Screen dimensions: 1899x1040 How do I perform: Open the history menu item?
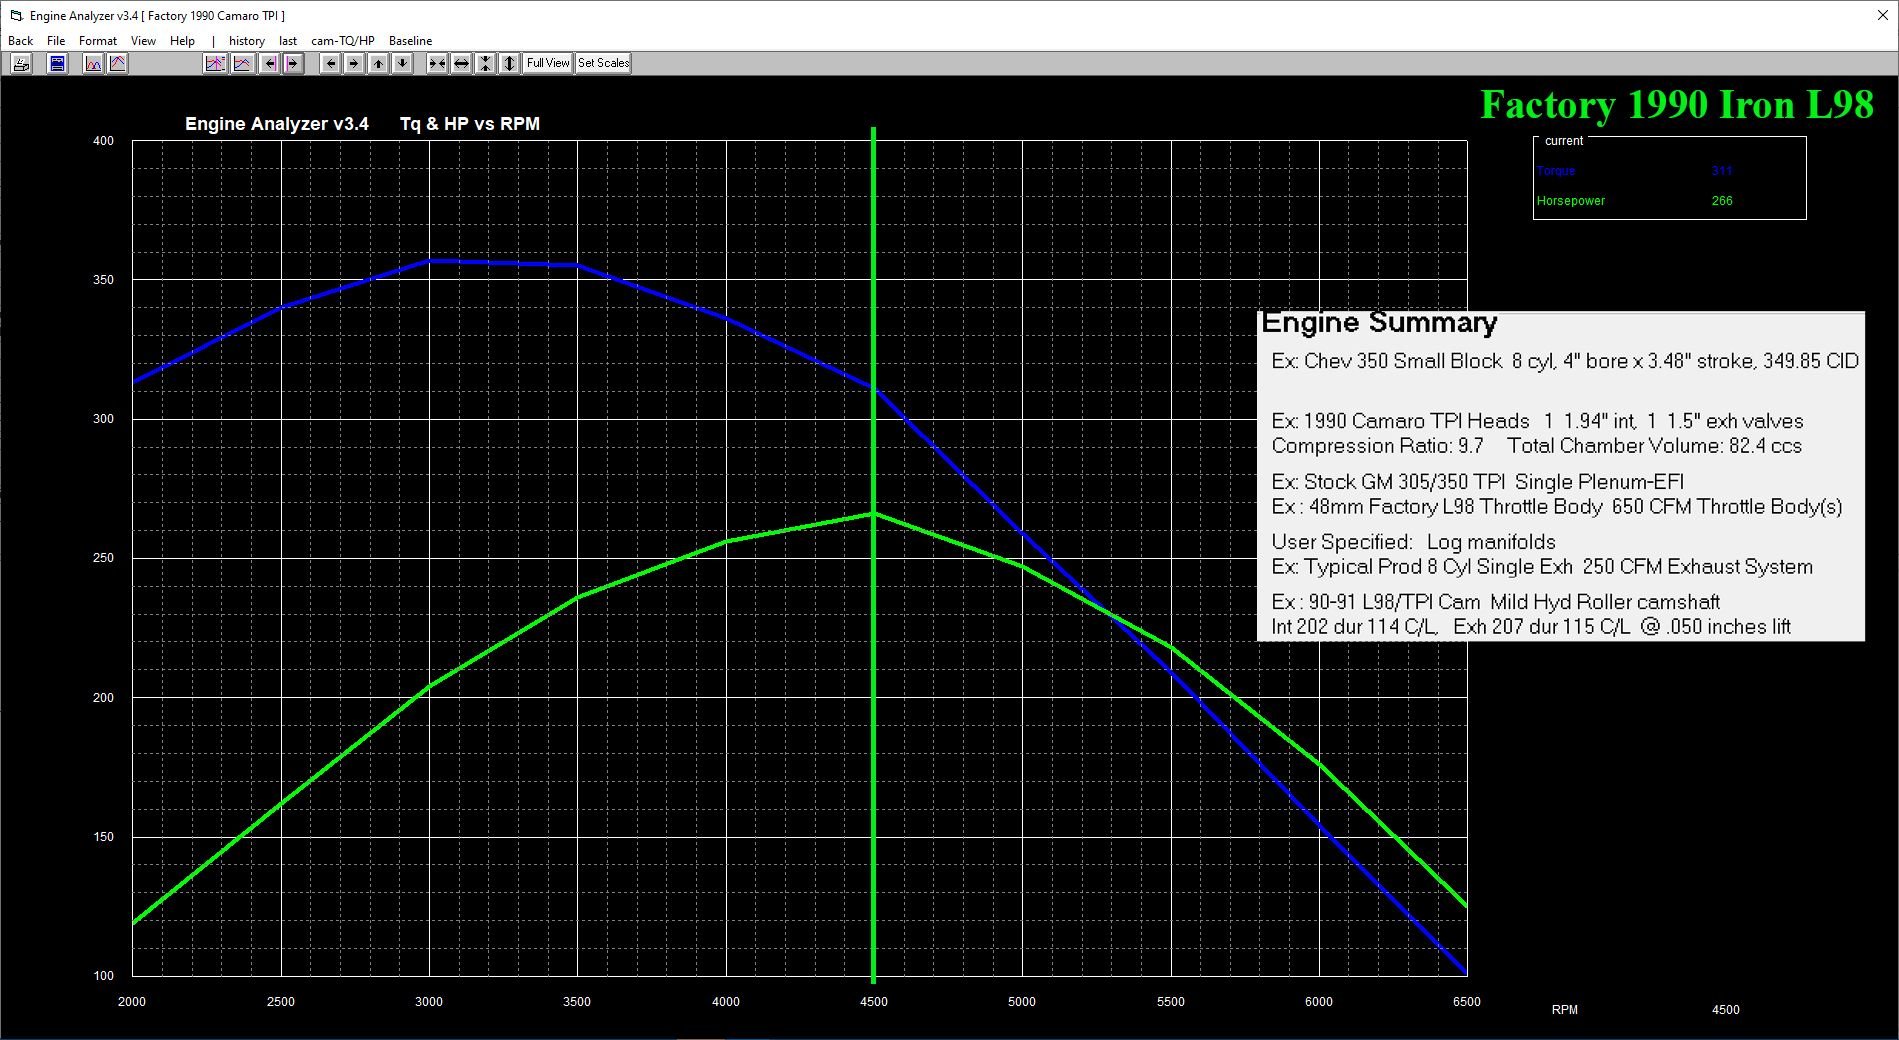point(246,41)
